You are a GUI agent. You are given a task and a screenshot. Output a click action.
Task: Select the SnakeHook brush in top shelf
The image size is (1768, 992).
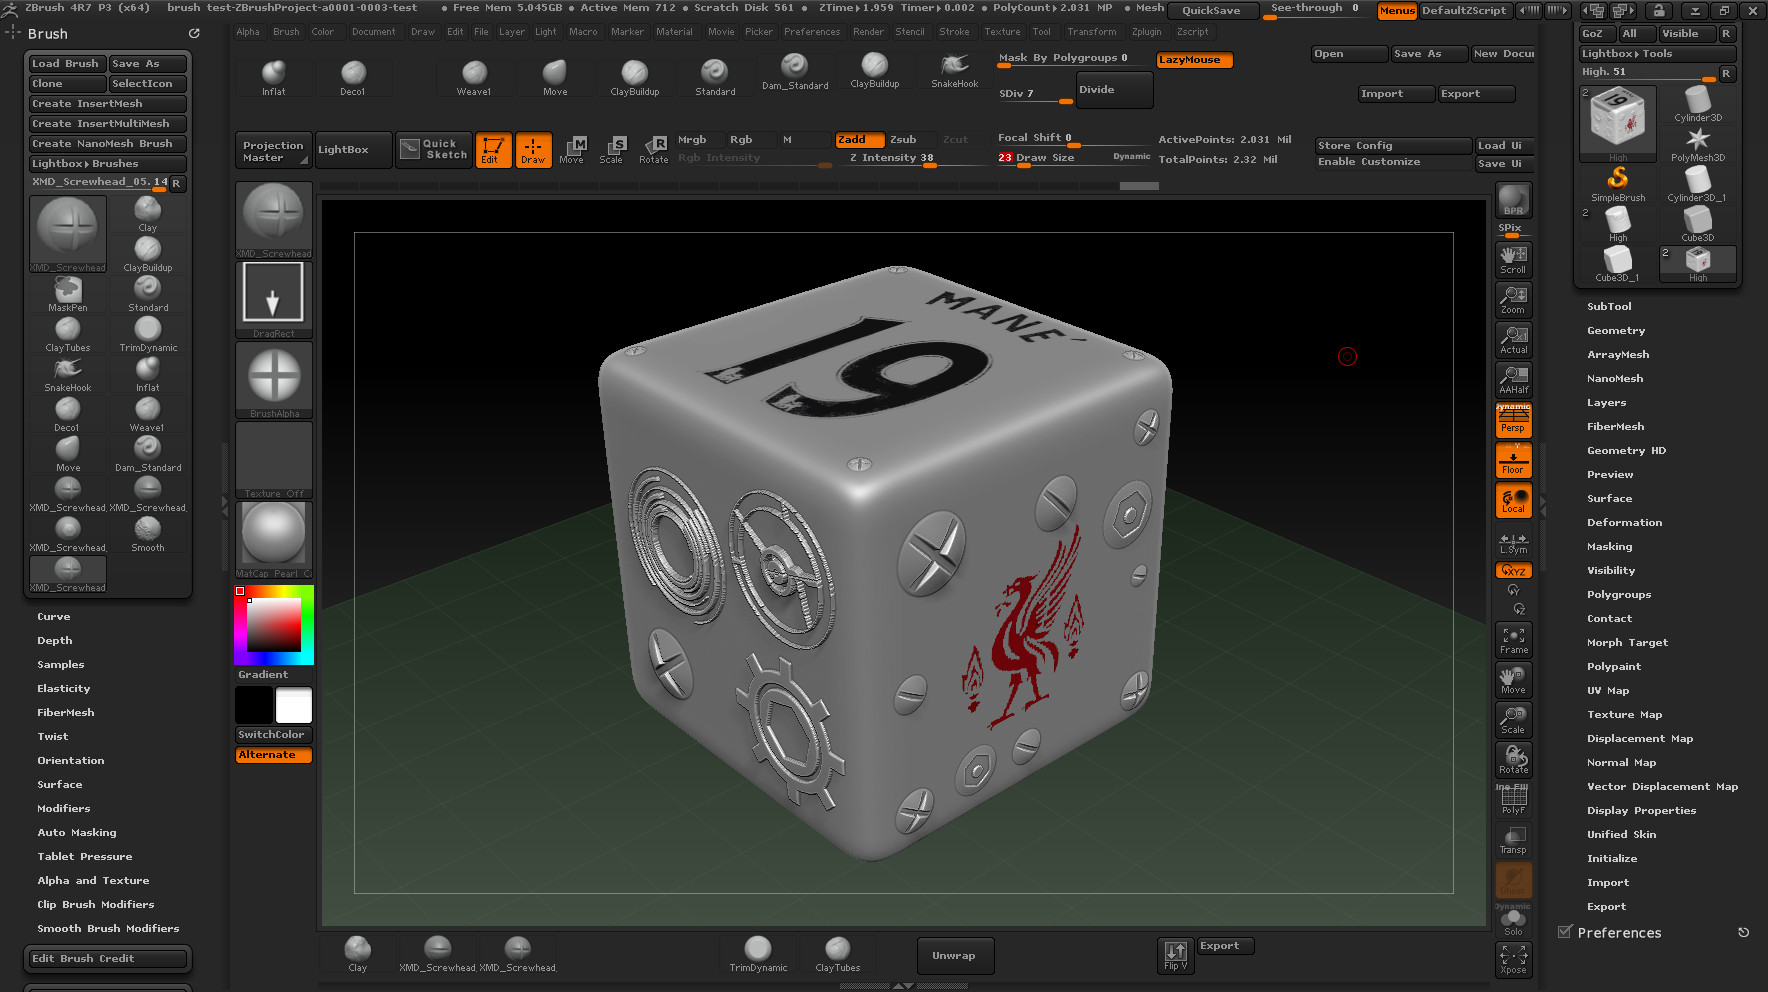click(x=954, y=69)
